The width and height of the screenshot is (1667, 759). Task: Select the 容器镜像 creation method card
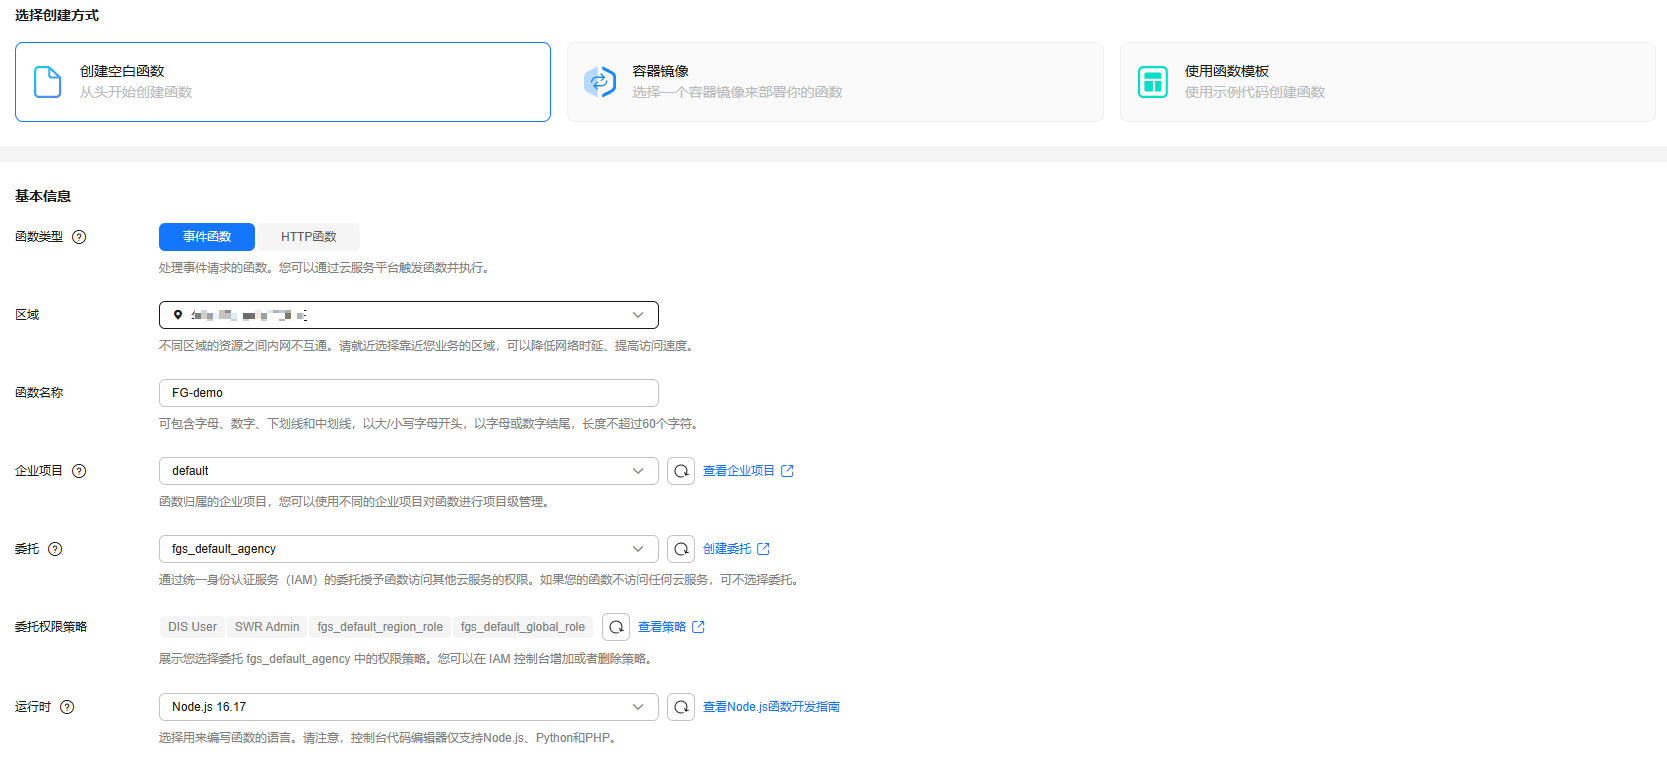tap(835, 82)
